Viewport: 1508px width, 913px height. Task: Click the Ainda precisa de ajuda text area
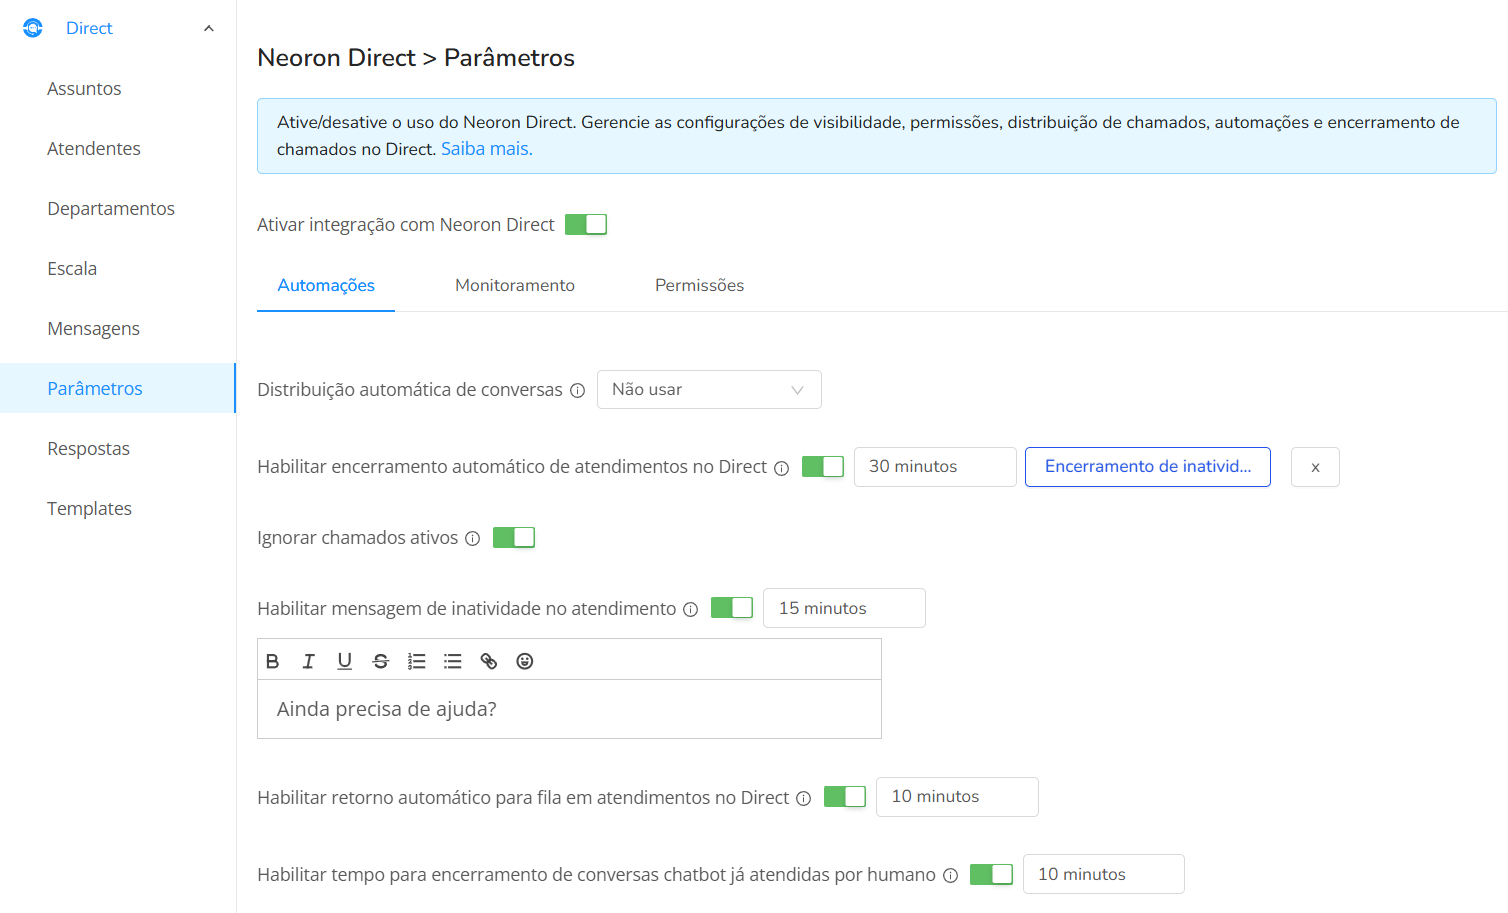coord(569,709)
